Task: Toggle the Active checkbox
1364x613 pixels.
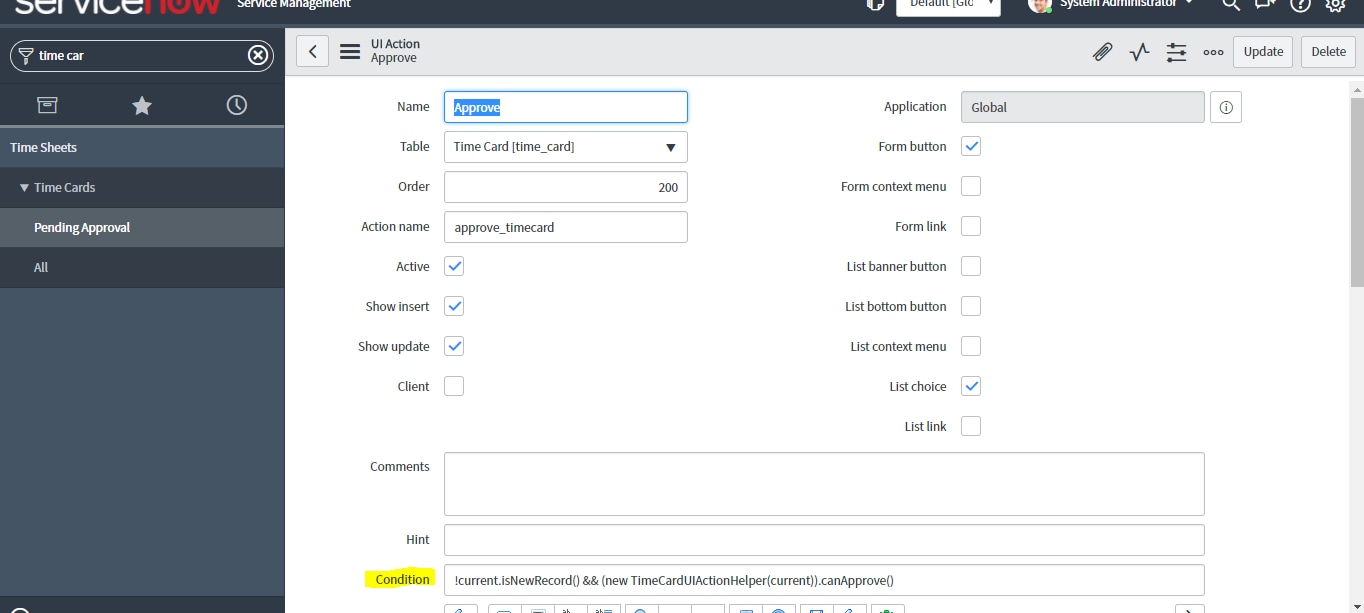Action: [x=454, y=266]
